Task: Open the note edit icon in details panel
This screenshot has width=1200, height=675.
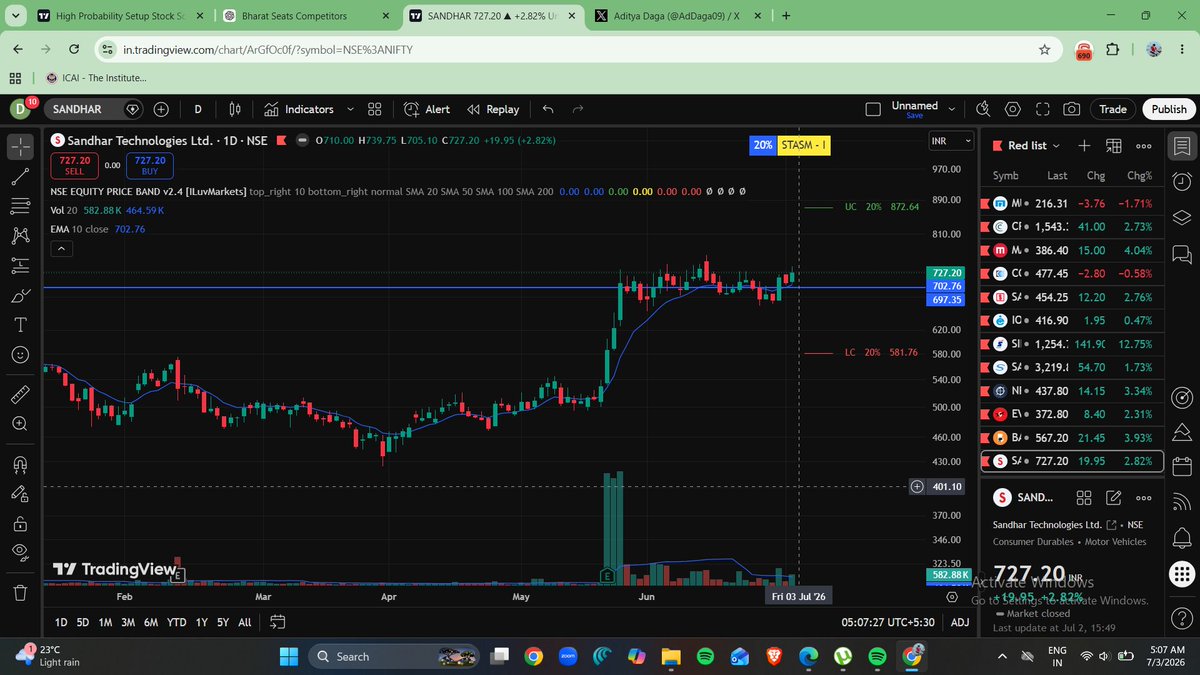Action: pyautogui.click(x=1114, y=498)
